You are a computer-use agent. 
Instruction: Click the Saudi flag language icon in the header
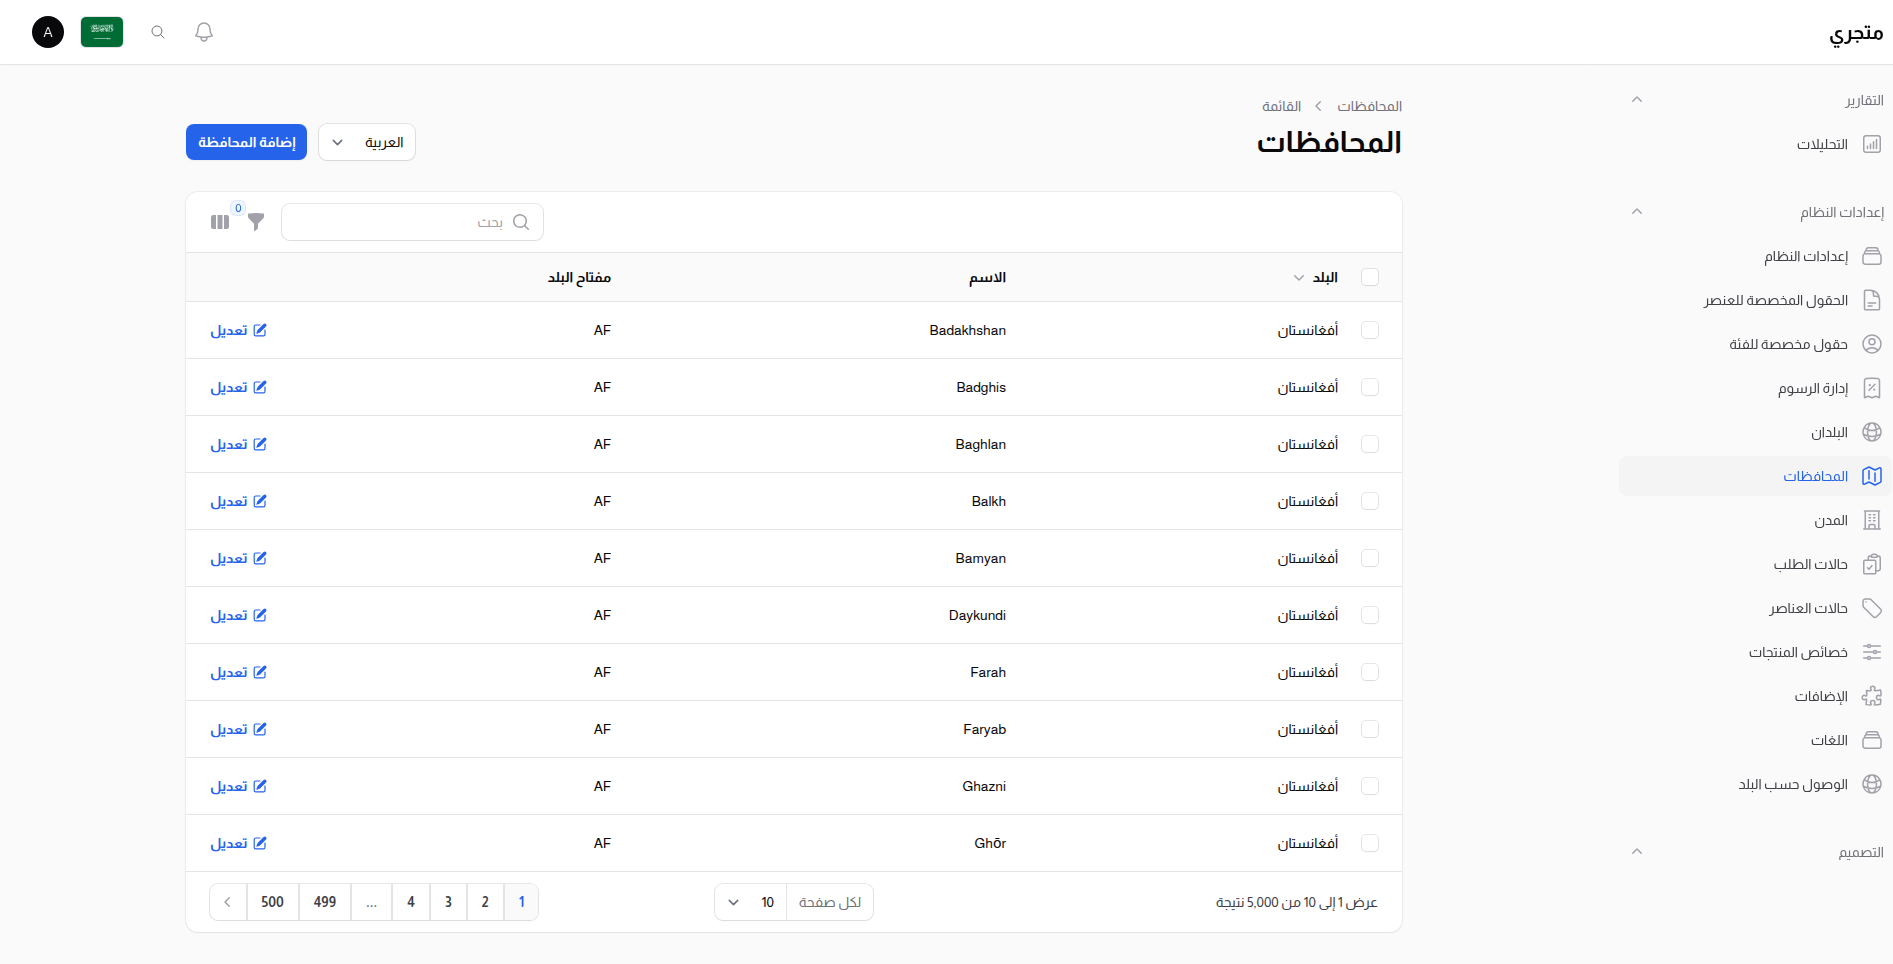coord(101,31)
